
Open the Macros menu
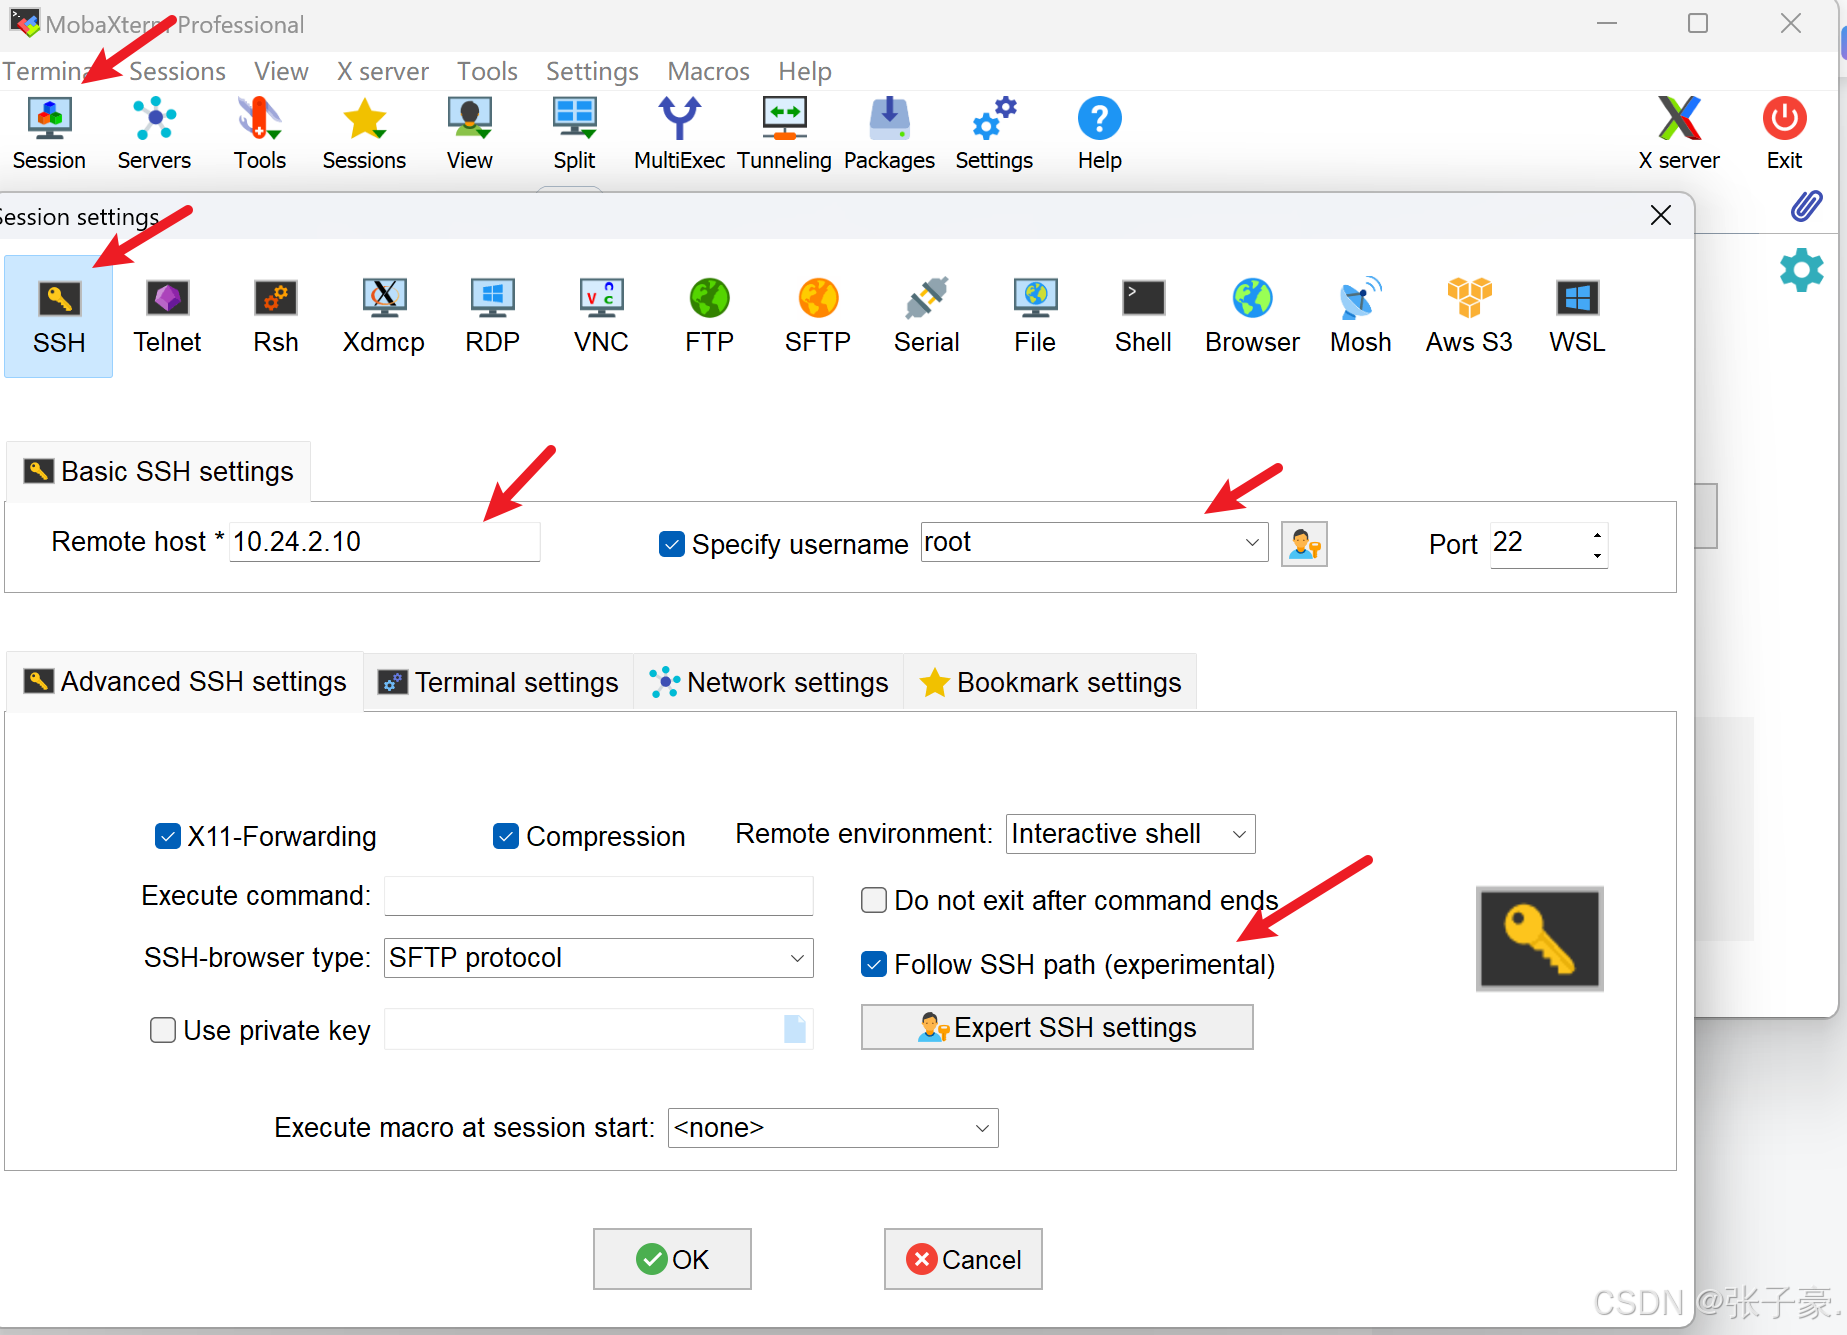[708, 71]
